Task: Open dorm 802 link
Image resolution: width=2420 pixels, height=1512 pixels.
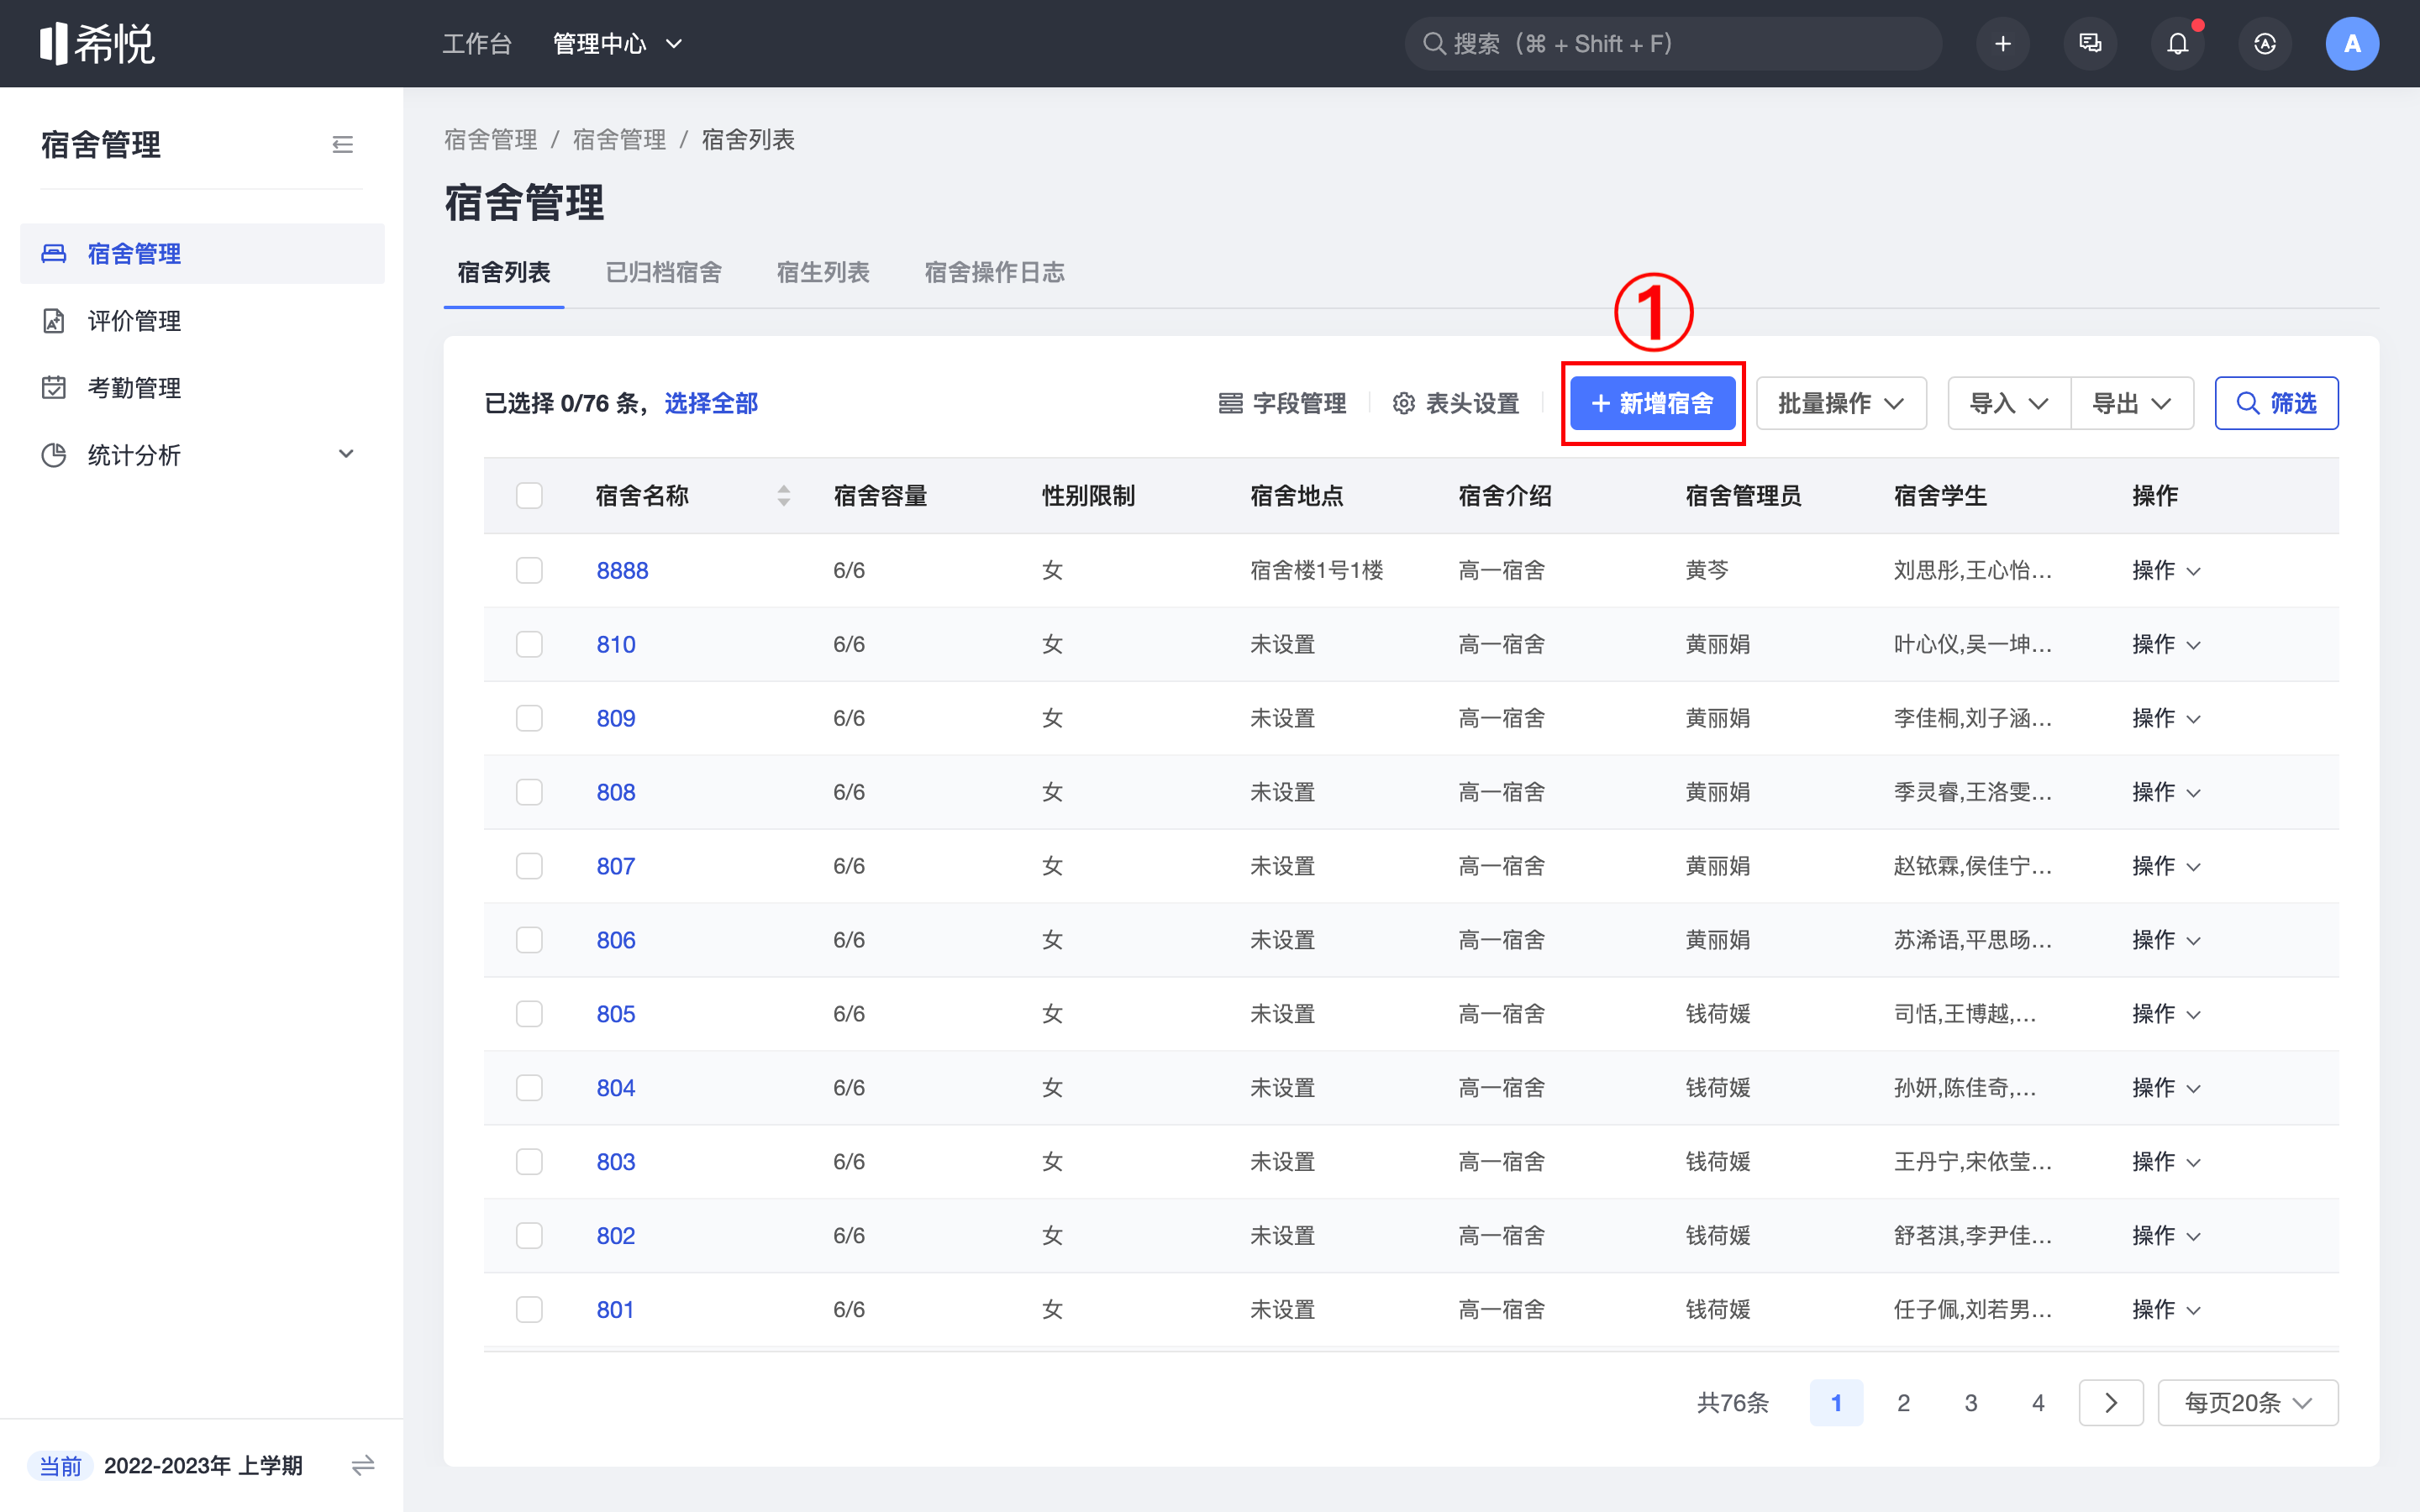Action: (x=616, y=1236)
